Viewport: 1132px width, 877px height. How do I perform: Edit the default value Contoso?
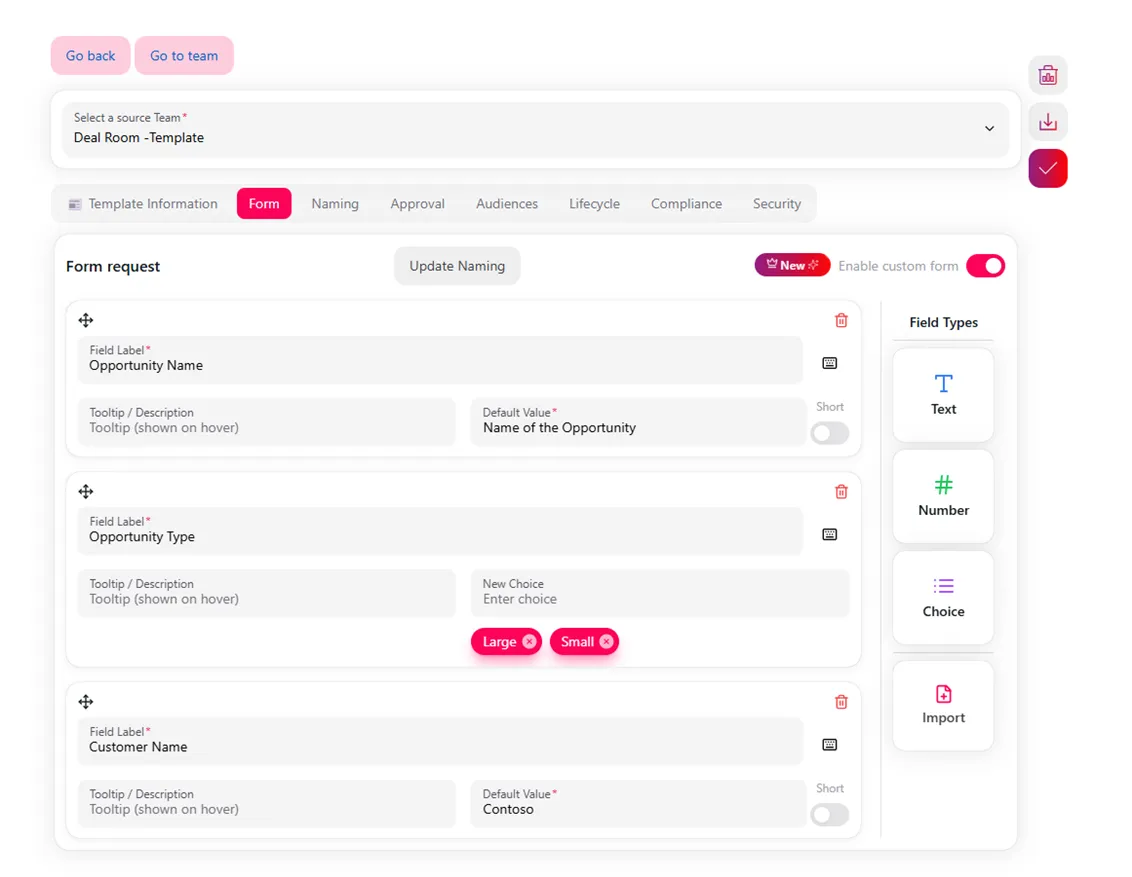coord(638,803)
